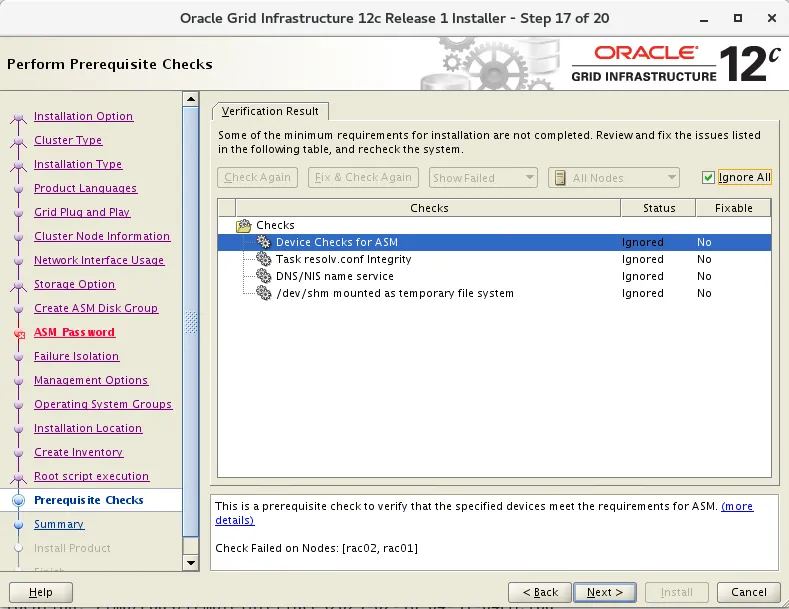Go to Installation Location step
This screenshot has height=609, width=789.
click(88, 428)
